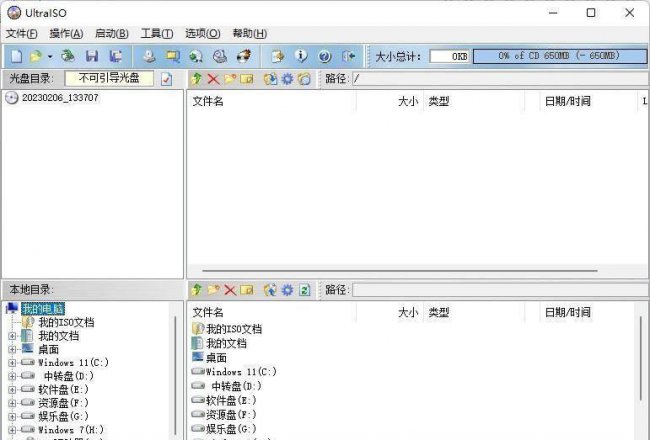Viewport: 650px width, 440px height.
Task: Click the red X Delete icon in image pane toolbar
Action: [213, 79]
